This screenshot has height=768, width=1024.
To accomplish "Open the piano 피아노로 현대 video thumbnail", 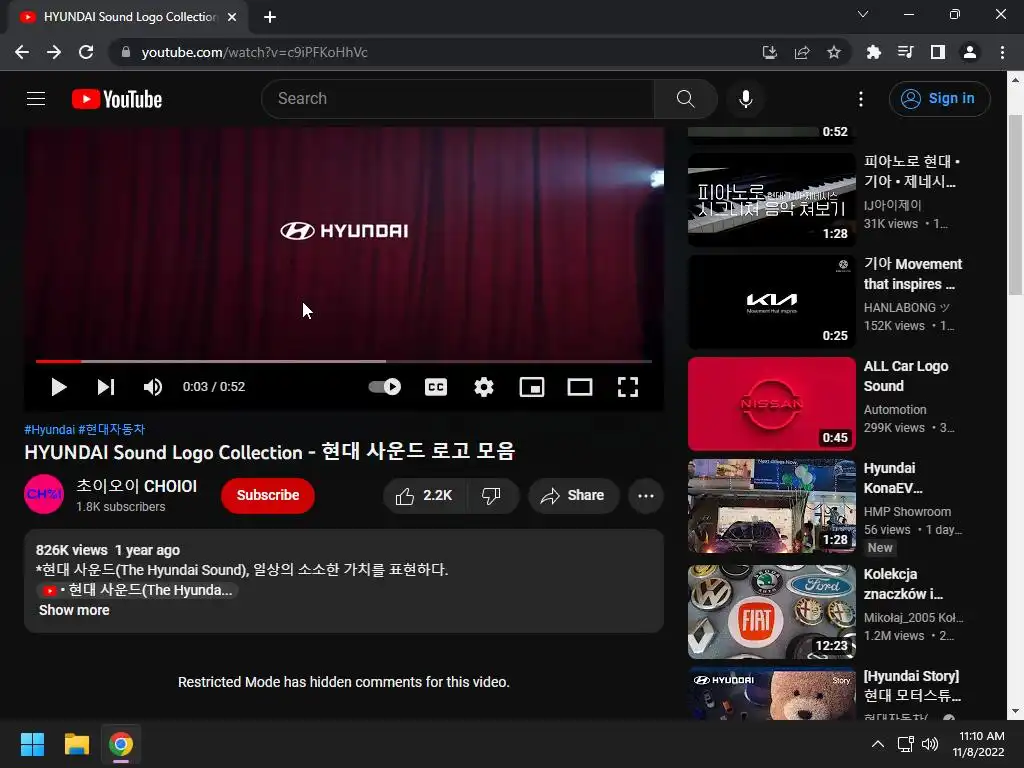I will point(771,199).
